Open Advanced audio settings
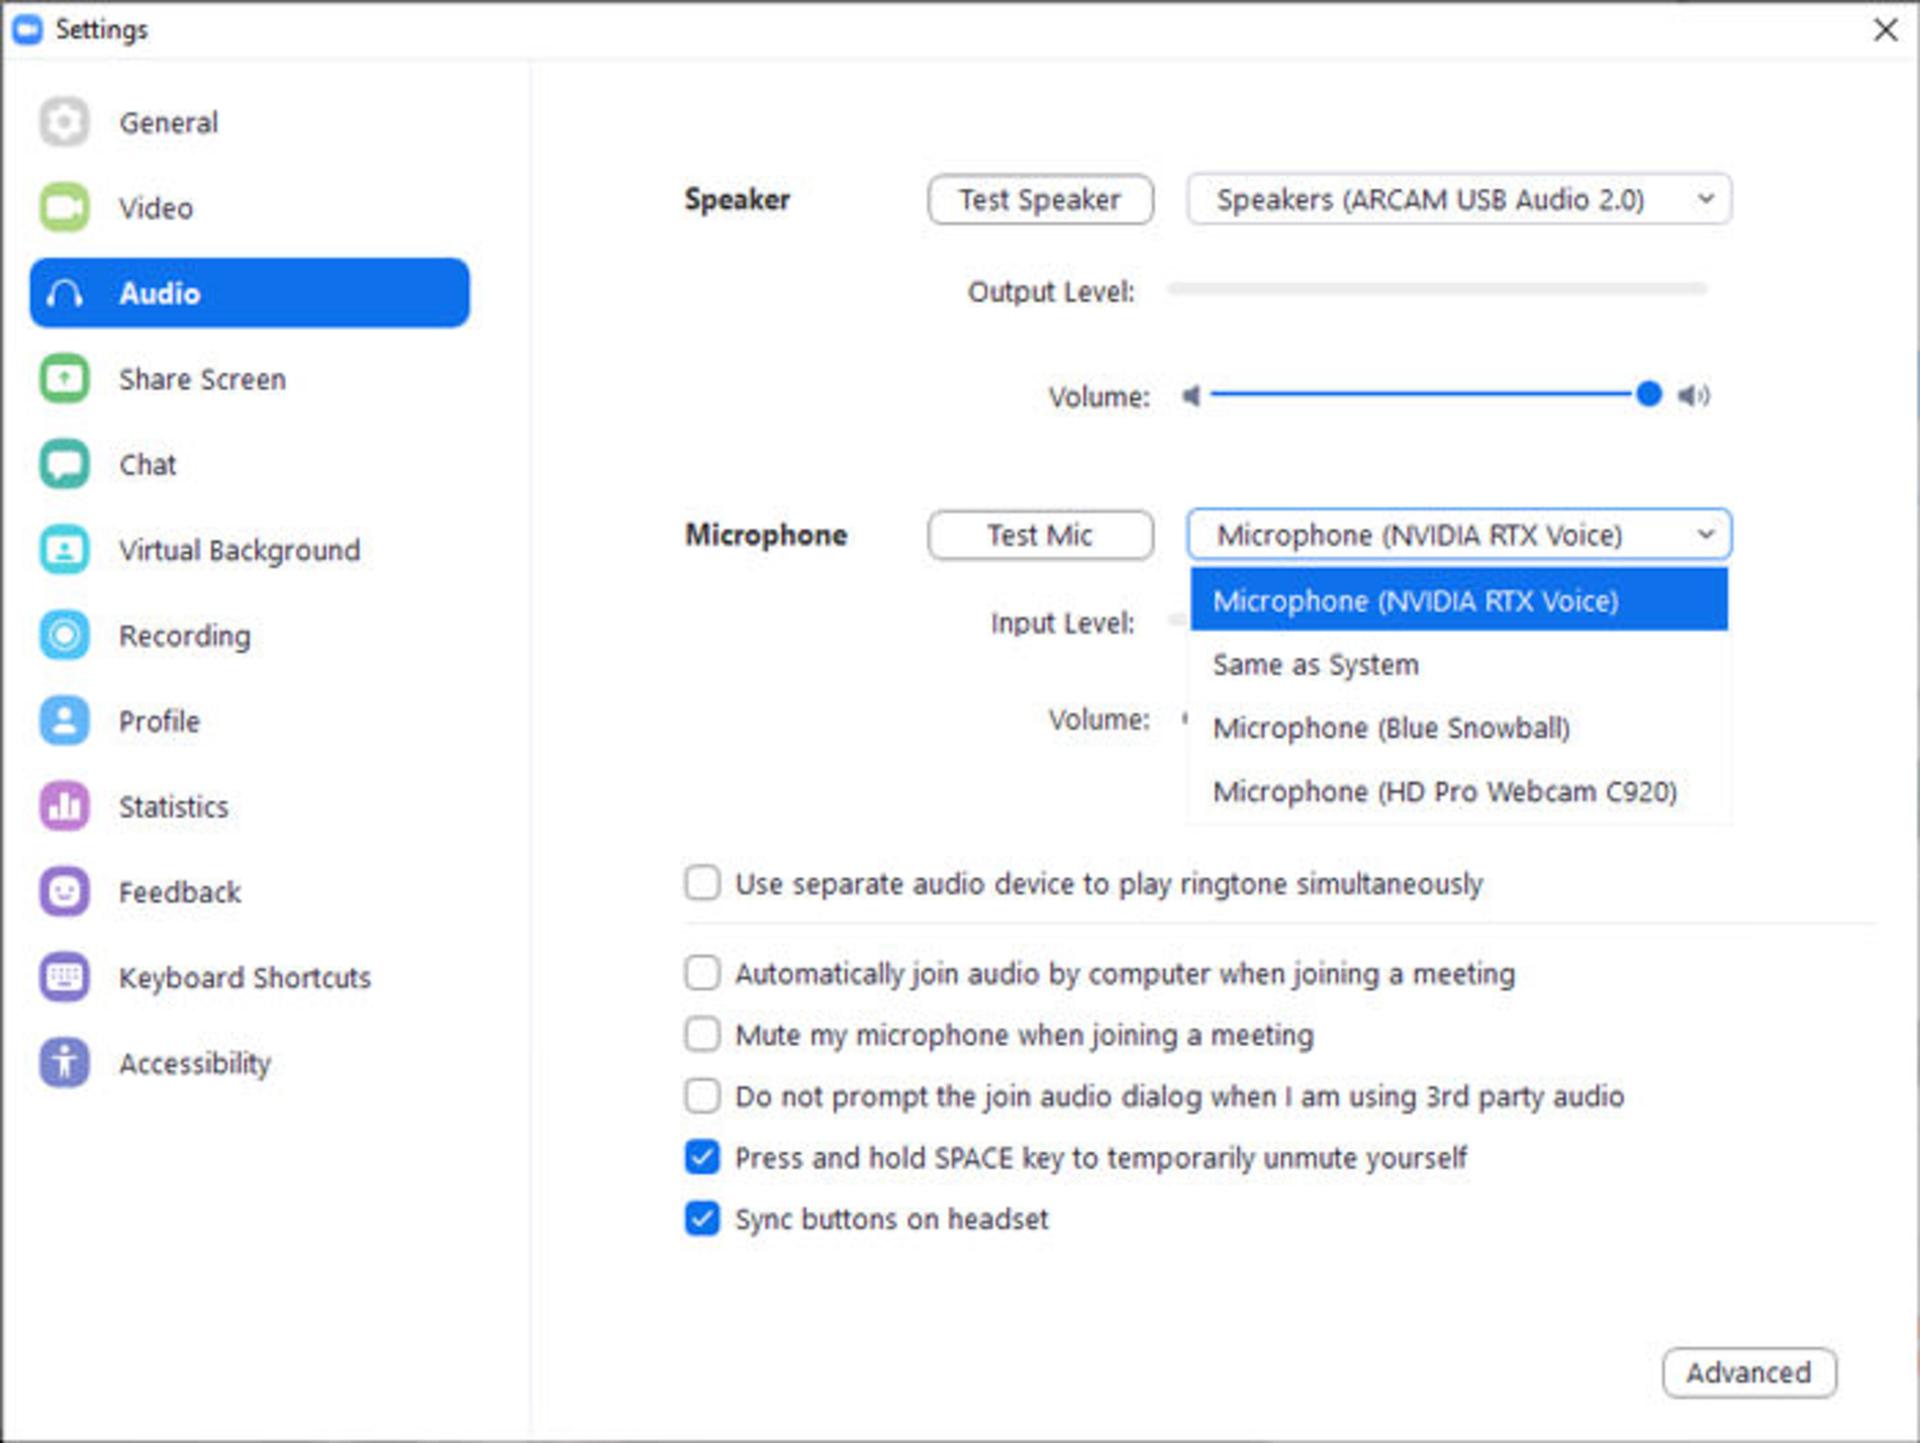The height and width of the screenshot is (1443, 1920). point(1749,1372)
